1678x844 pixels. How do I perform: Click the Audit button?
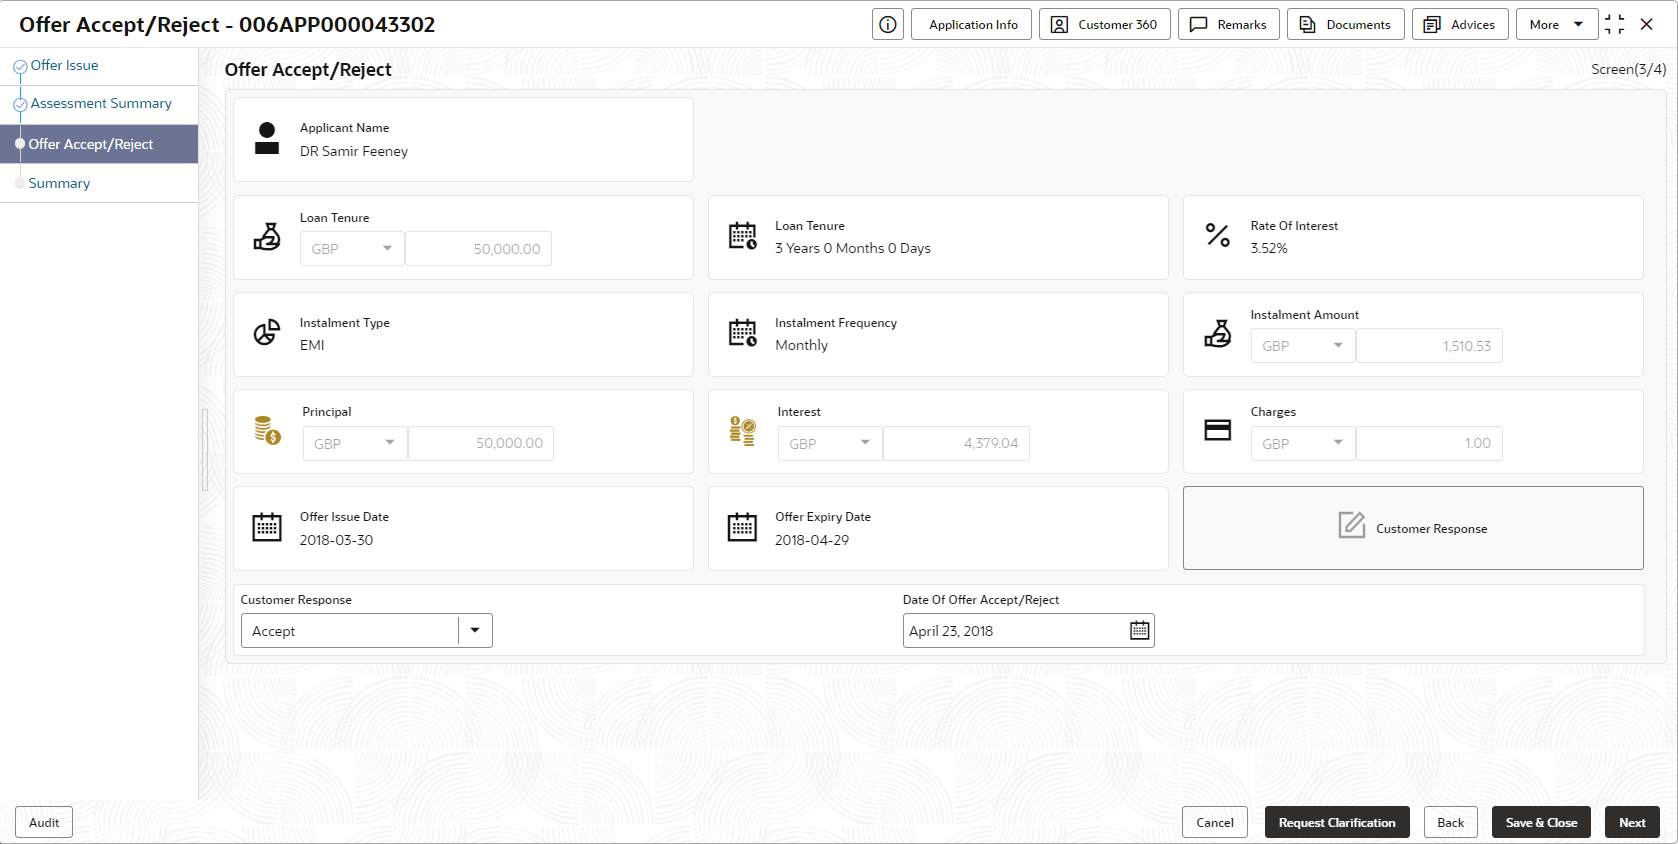click(44, 823)
